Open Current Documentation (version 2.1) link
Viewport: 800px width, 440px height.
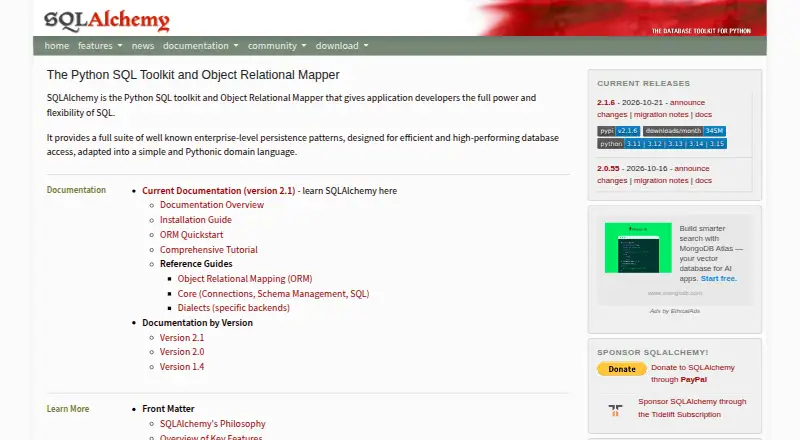pyautogui.click(x=218, y=190)
